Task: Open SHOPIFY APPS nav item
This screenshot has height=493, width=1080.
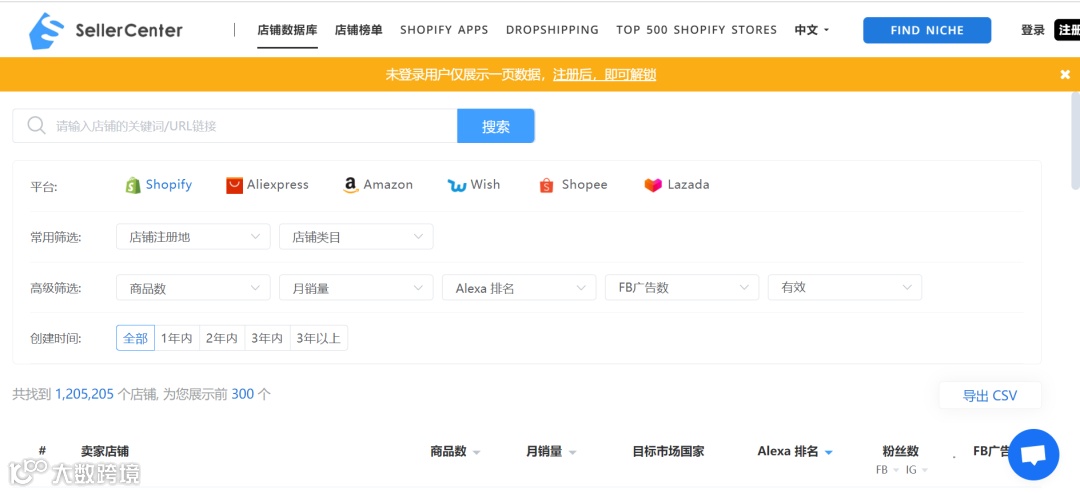Action: click(444, 30)
